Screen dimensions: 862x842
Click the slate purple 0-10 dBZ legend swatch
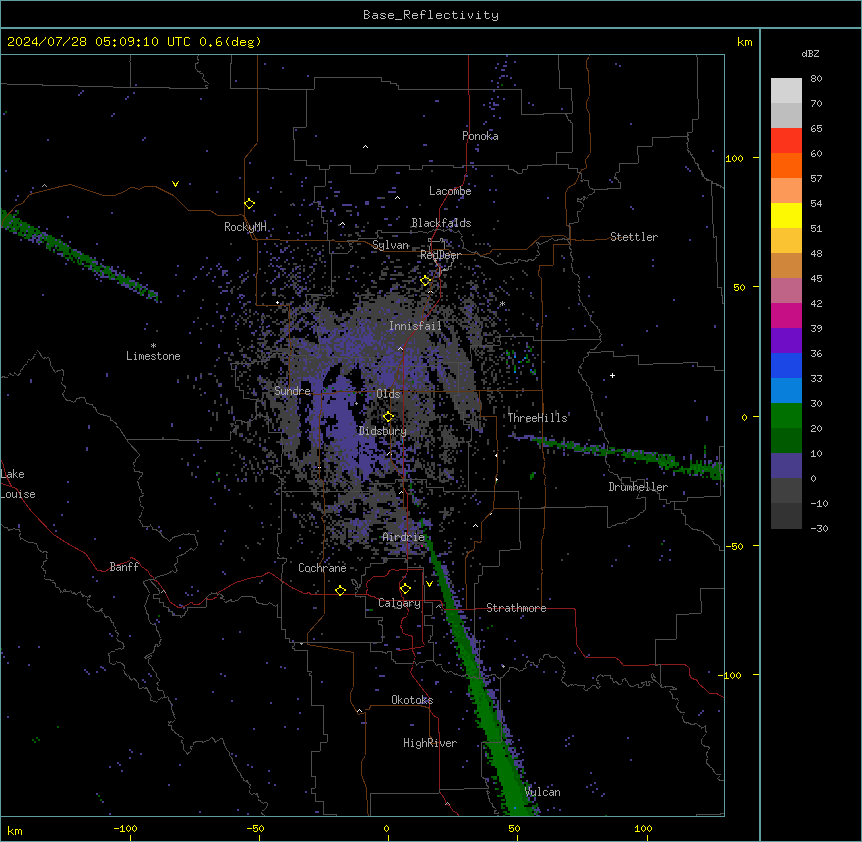coord(786,466)
